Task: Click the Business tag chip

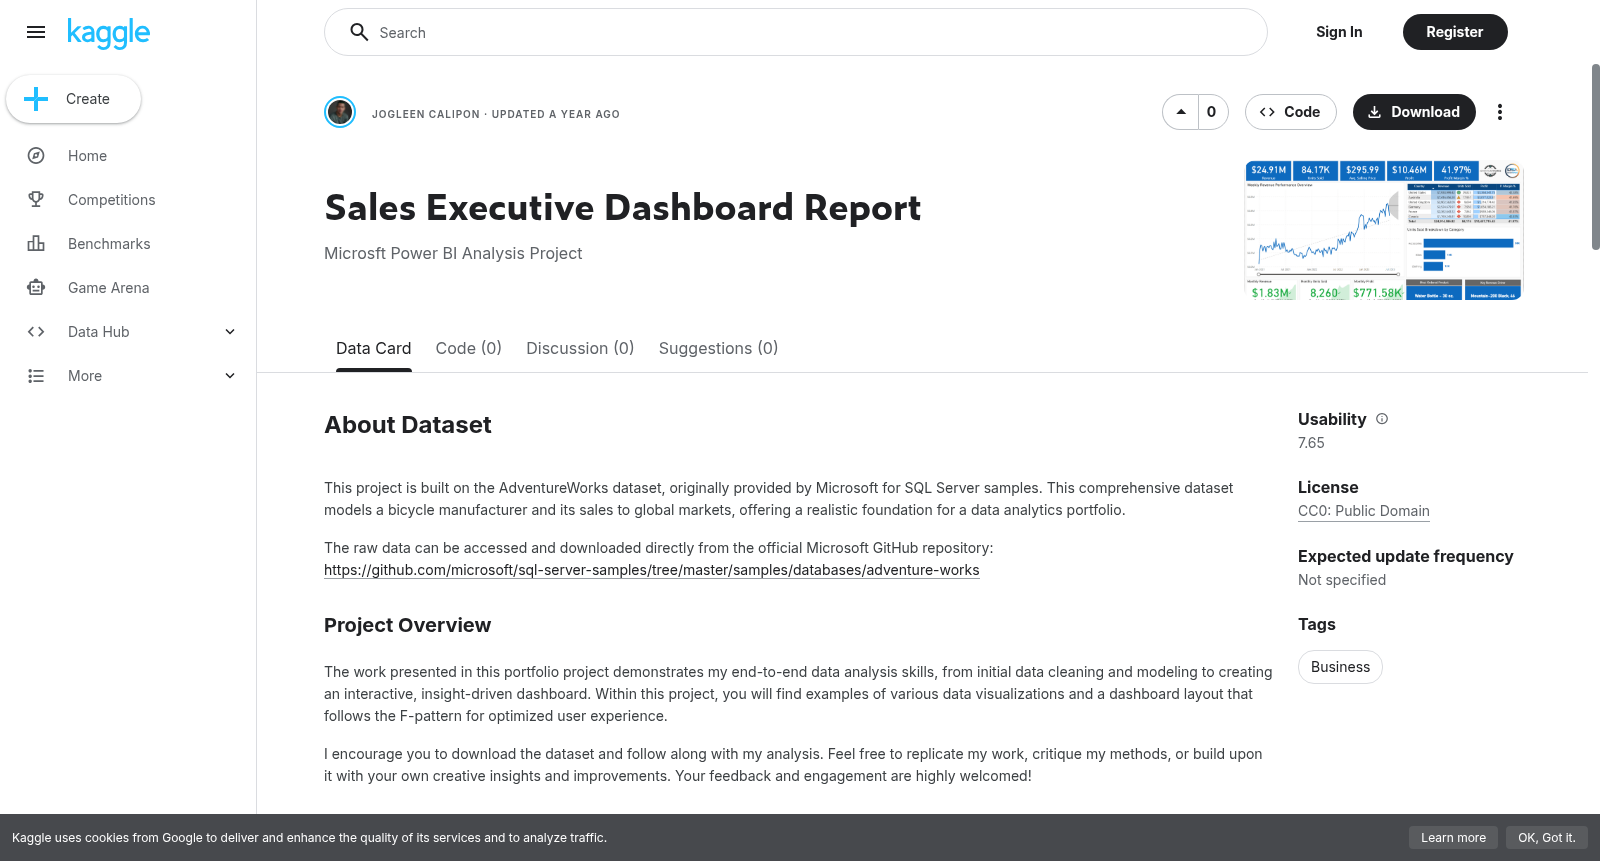Action: coord(1340,667)
